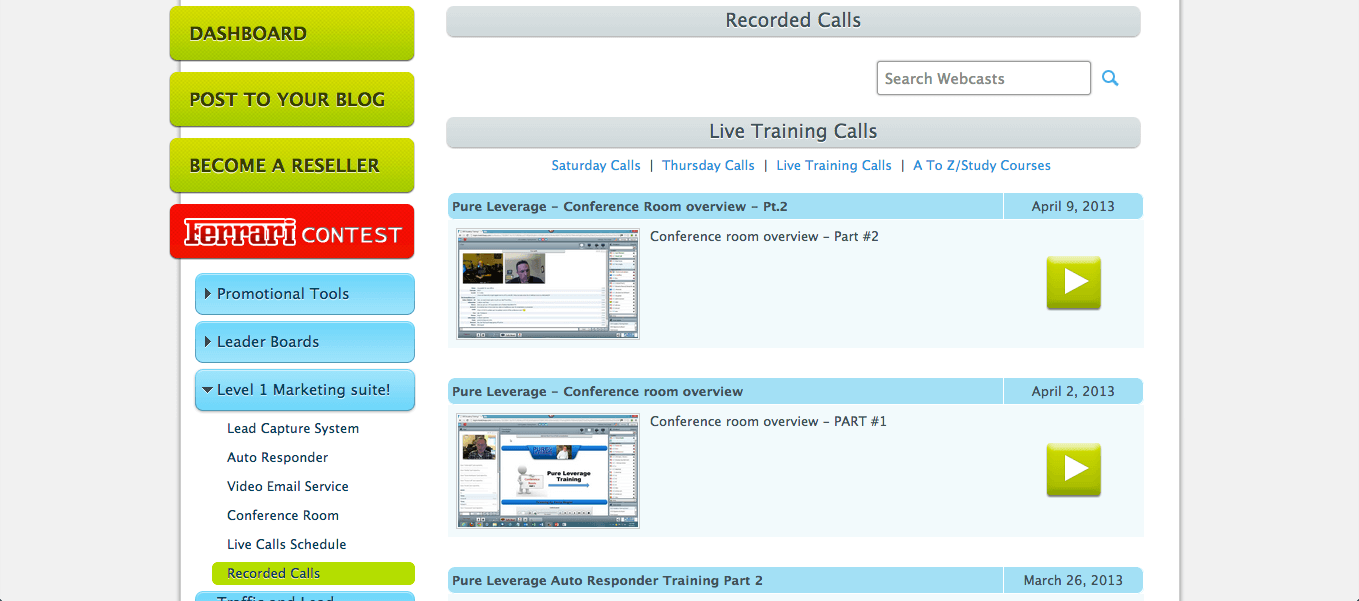The image size is (1359, 601).
Task: Click the March 26, 2013 date cell
Action: coord(1073,580)
